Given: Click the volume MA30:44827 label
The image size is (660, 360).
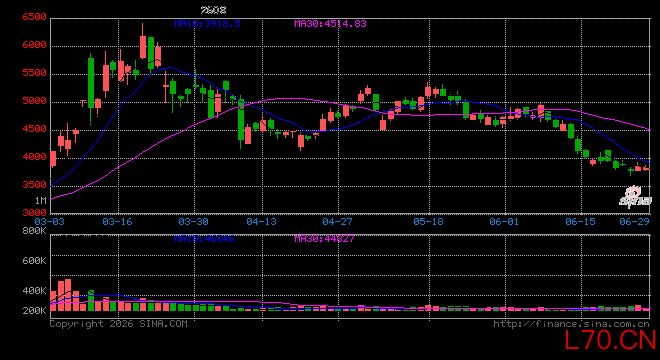Looking at the screenshot, I should [325, 239].
